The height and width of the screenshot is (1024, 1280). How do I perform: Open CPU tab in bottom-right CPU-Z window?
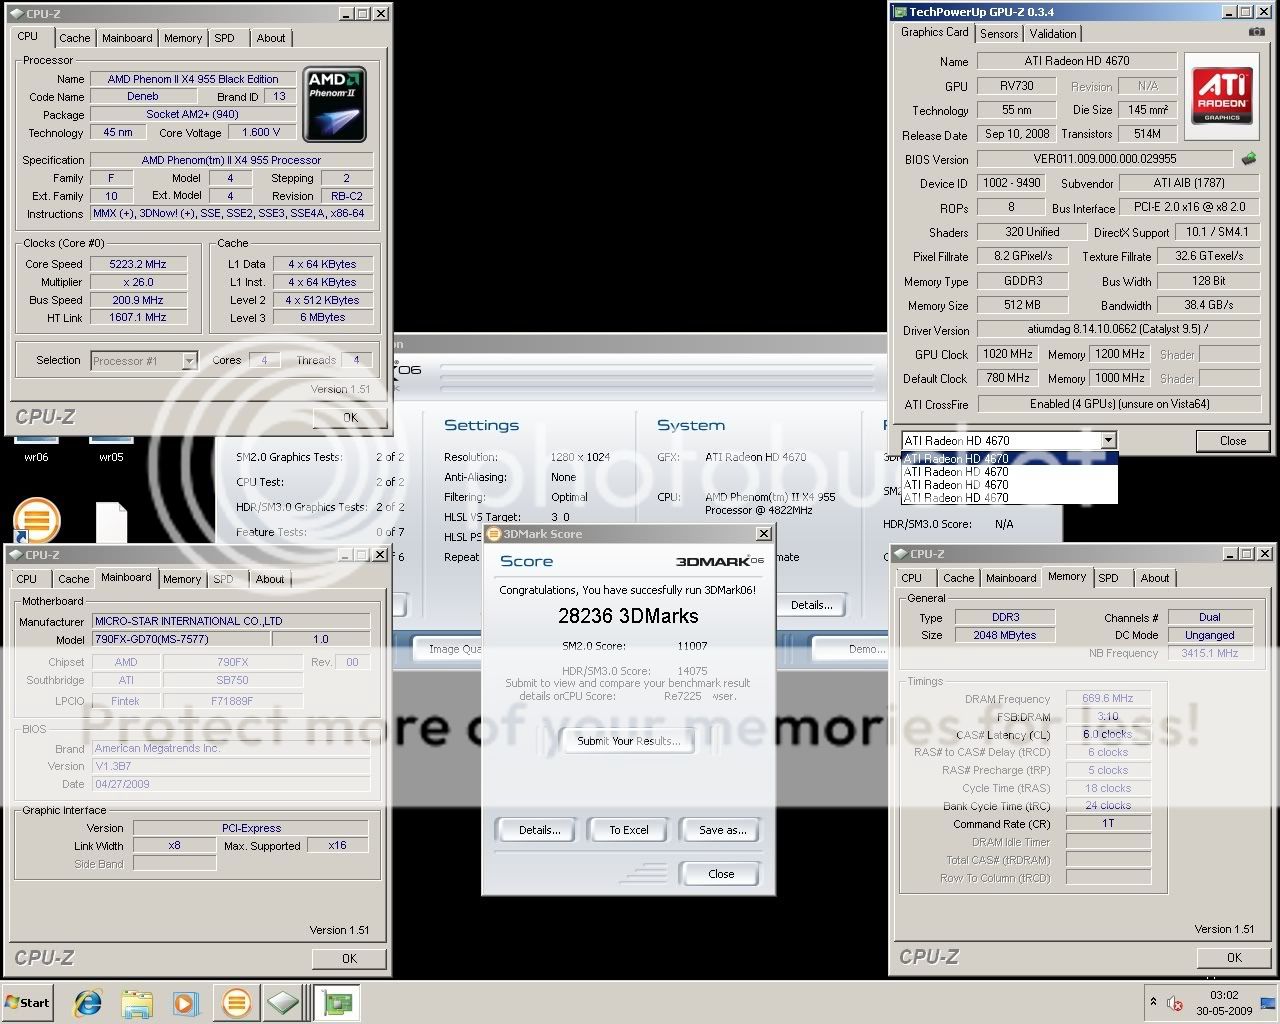912,578
